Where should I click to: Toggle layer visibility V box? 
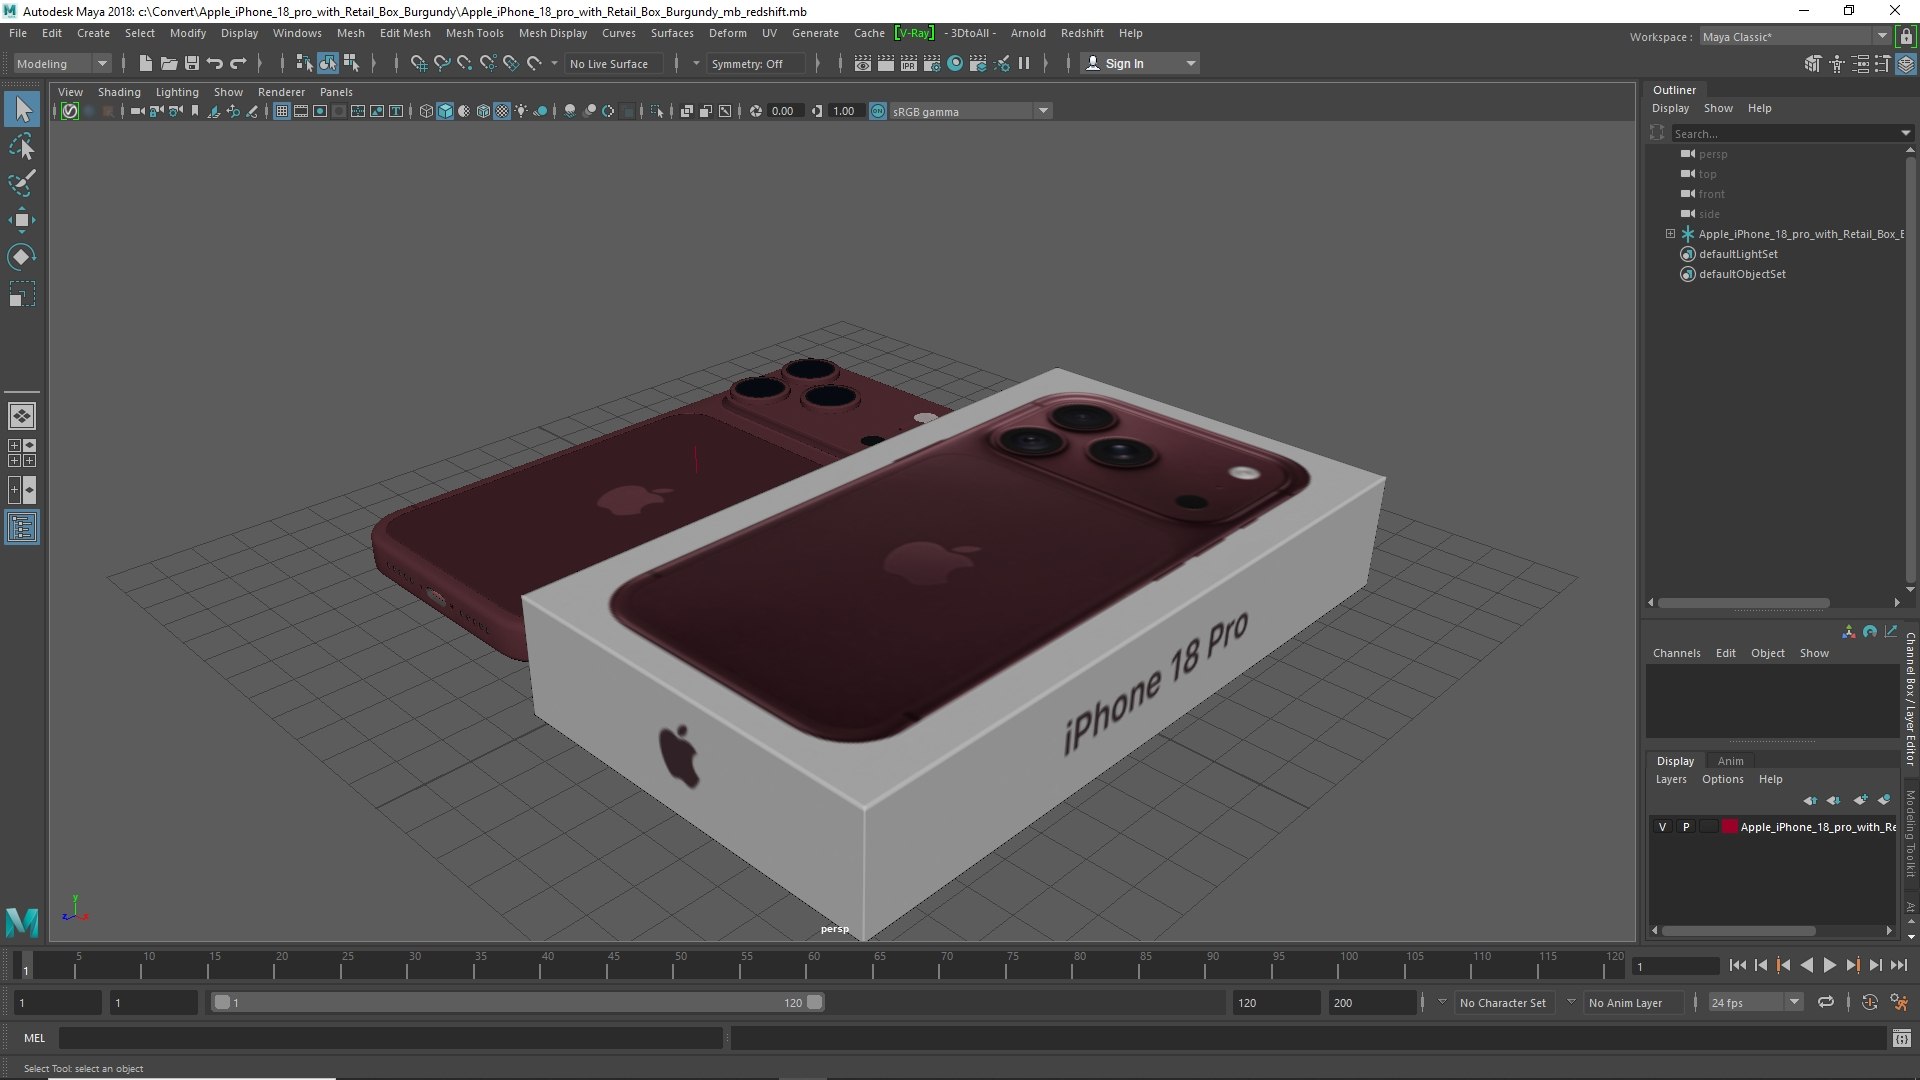[x=1662, y=827]
